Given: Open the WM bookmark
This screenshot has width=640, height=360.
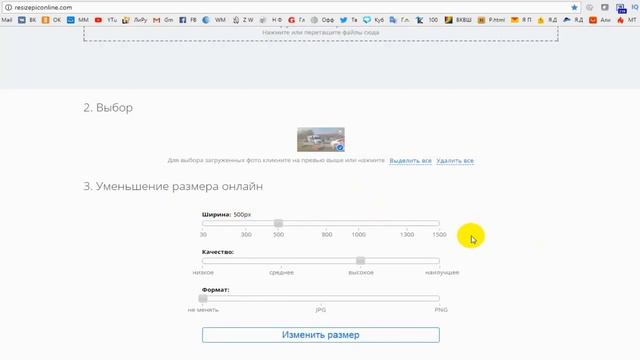Looking at the screenshot, I should [x=214, y=20].
